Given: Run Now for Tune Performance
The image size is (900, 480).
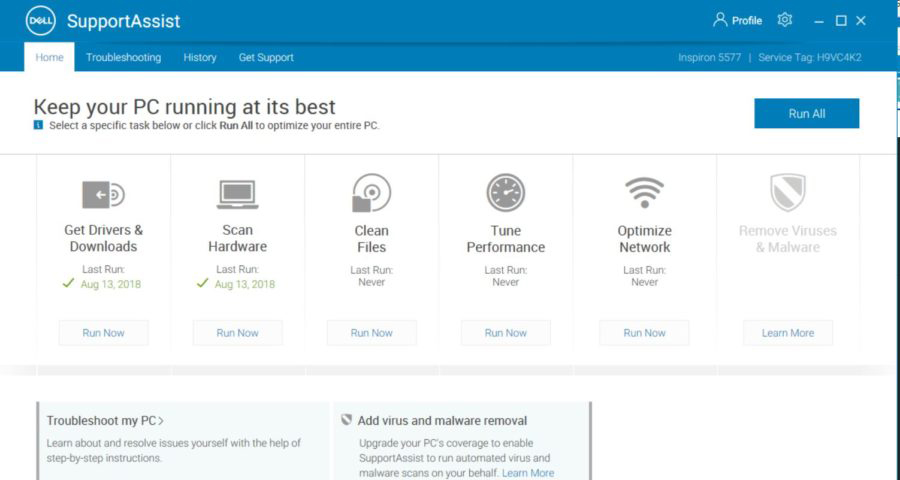Looking at the screenshot, I should coord(506,333).
